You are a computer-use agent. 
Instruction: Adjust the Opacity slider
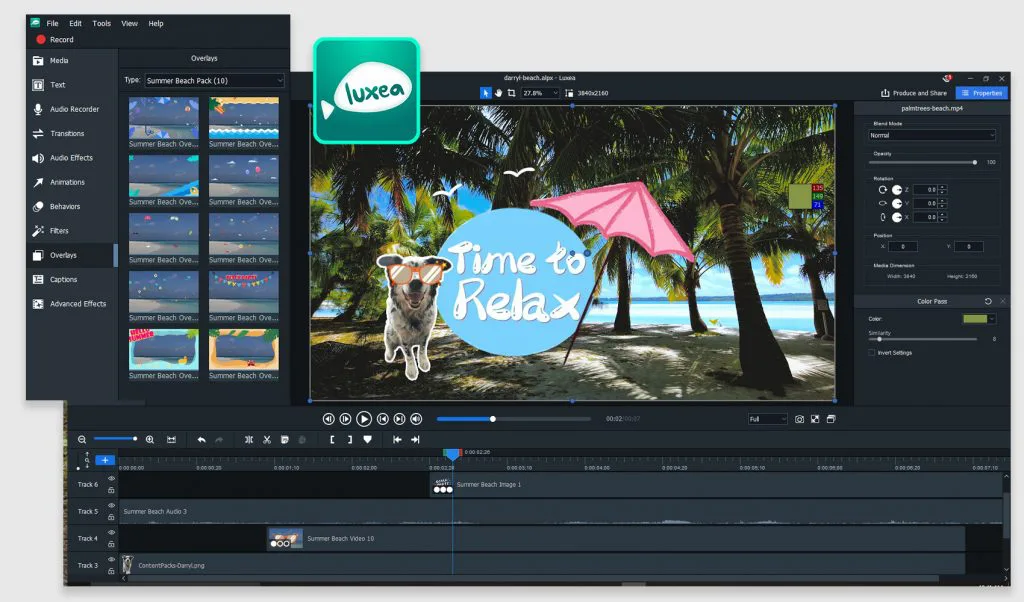923,163
